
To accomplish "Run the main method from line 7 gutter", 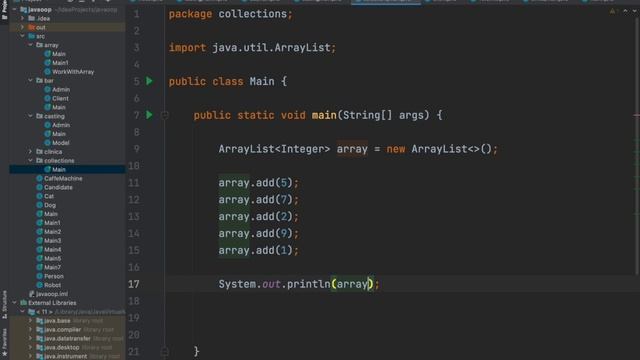I will [149, 115].
